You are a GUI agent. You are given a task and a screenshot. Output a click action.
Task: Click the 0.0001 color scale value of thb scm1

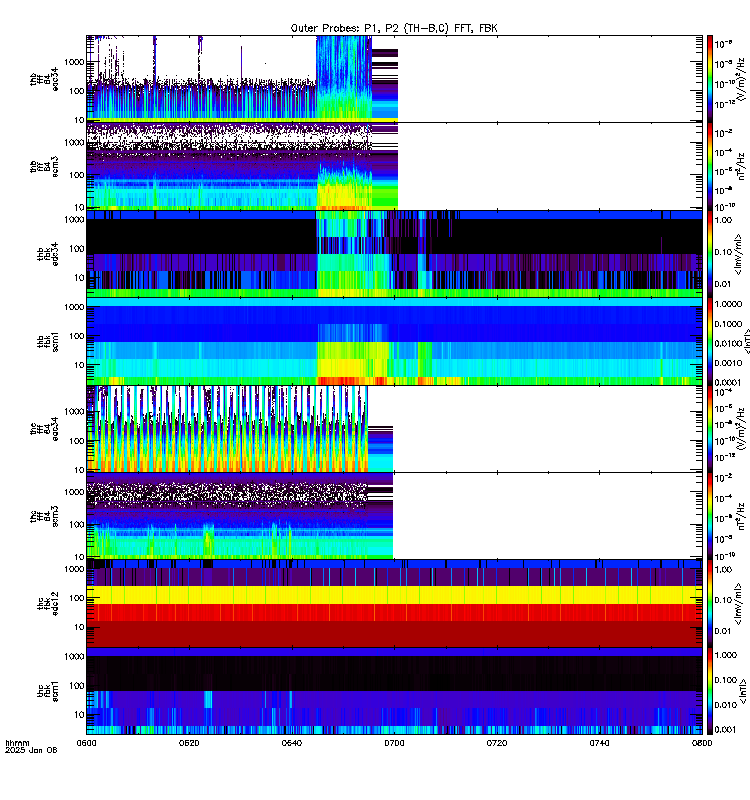[x=728, y=382]
